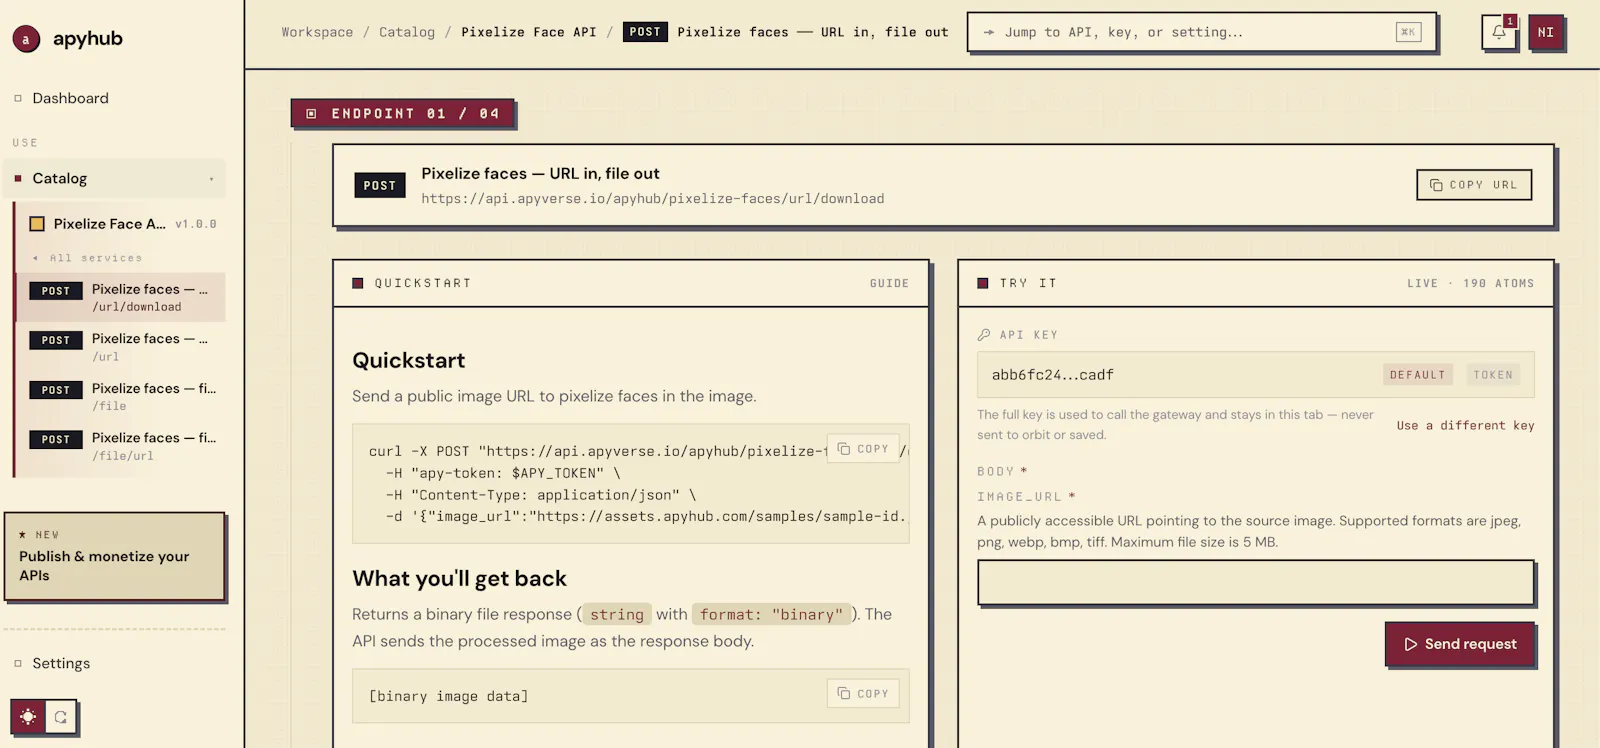This screenshot has height=748, width=1600.
Task: Select the /url POST endpoint in sidebar
Action: (x=122, y=347)
